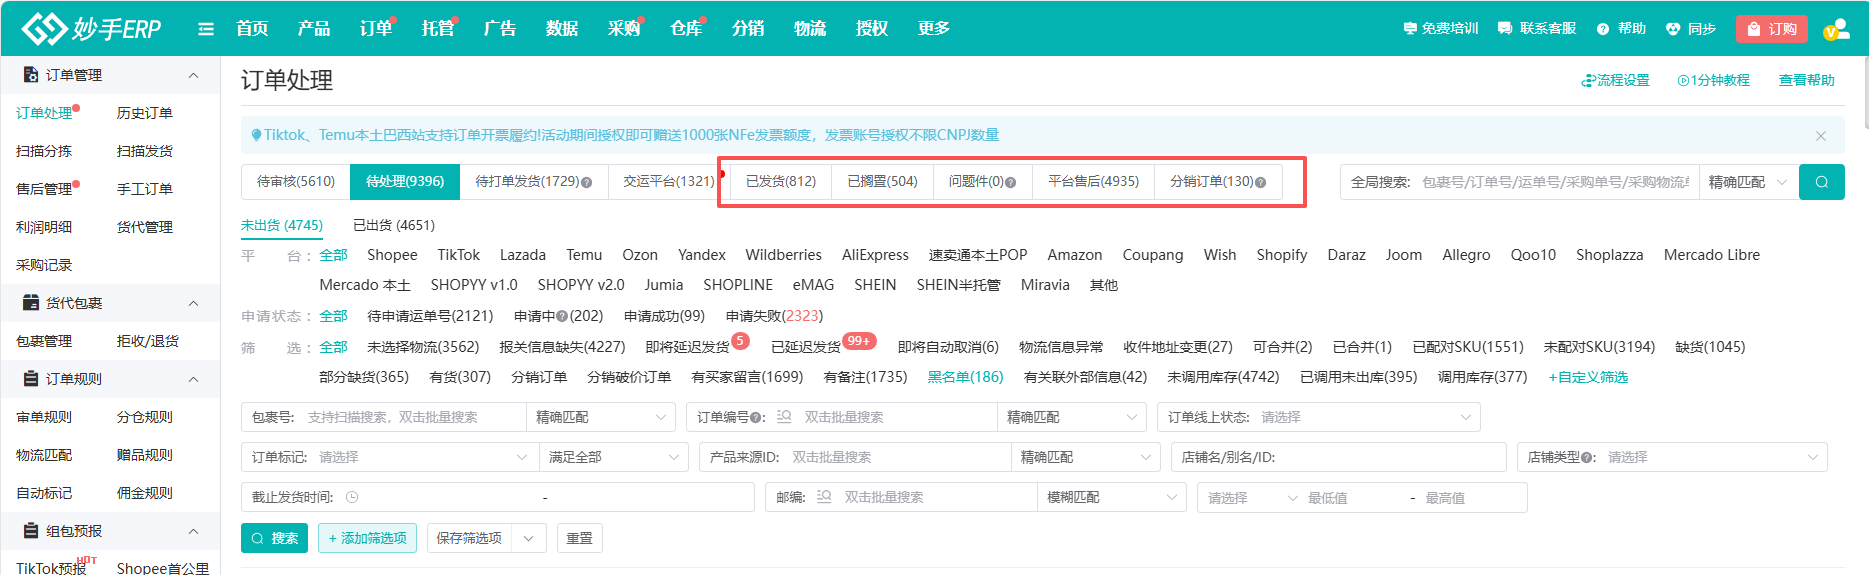The width and height of the screenshot is (1869, 575).
Task: Open the 包裹号 精确匹配 dropdown
Action: tap(601, 417)
